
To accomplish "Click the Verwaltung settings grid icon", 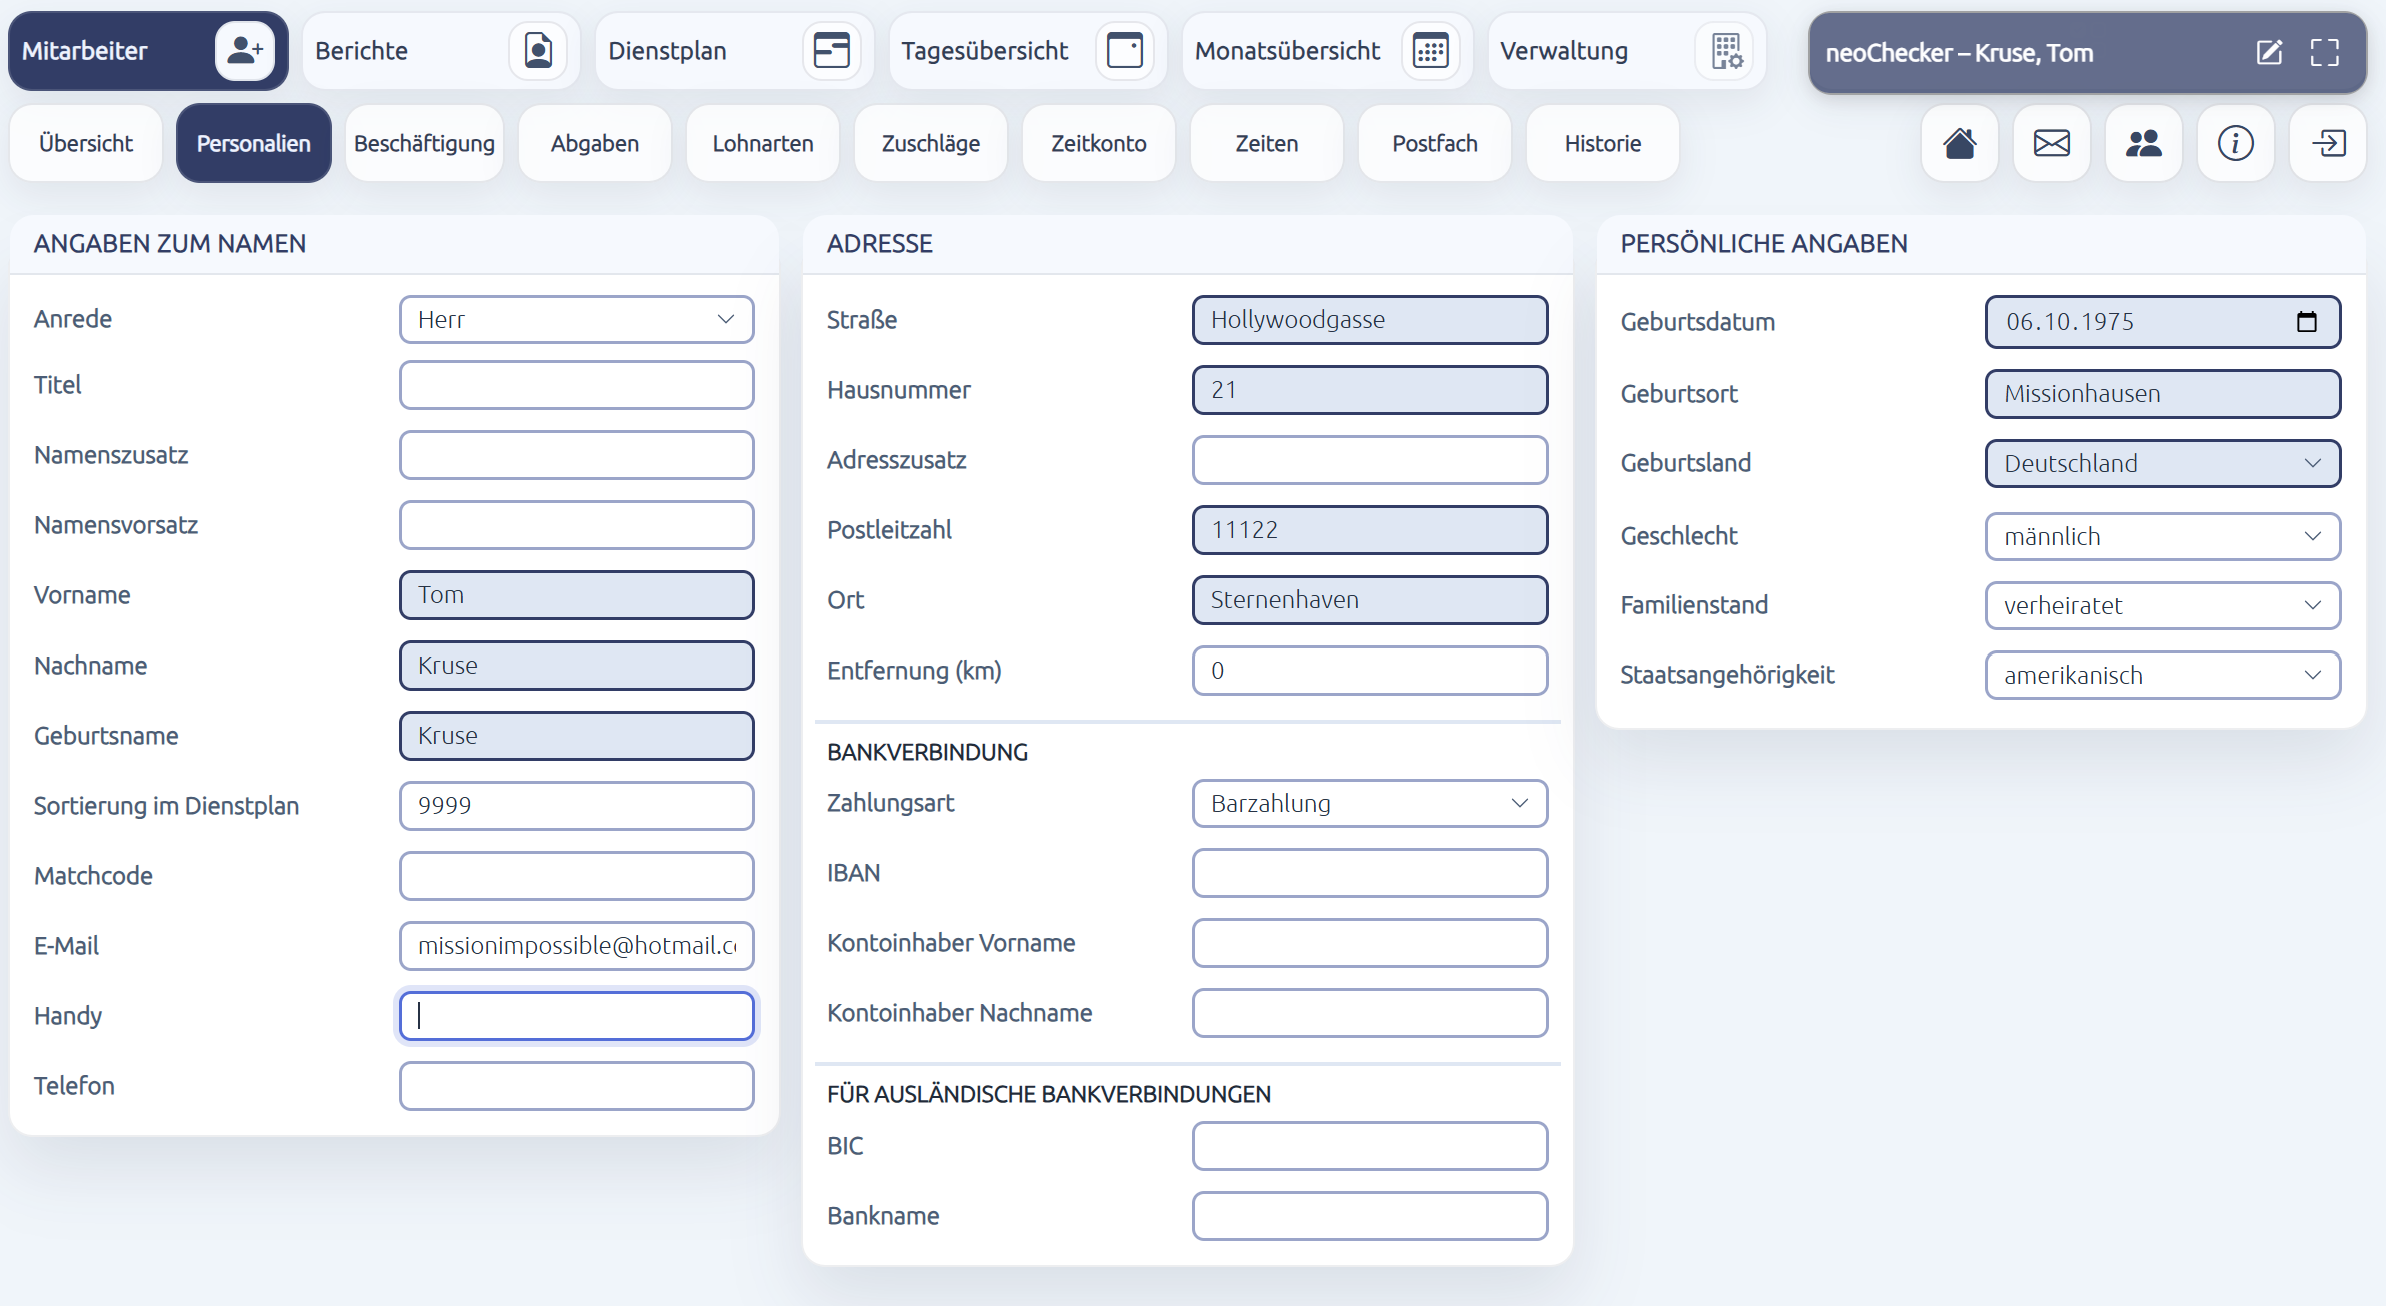I will [x=1725, y=50].
